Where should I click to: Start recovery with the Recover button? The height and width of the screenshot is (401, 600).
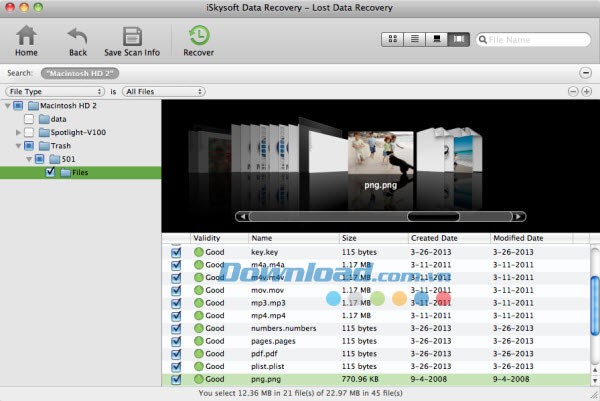(x=199, y=41)
